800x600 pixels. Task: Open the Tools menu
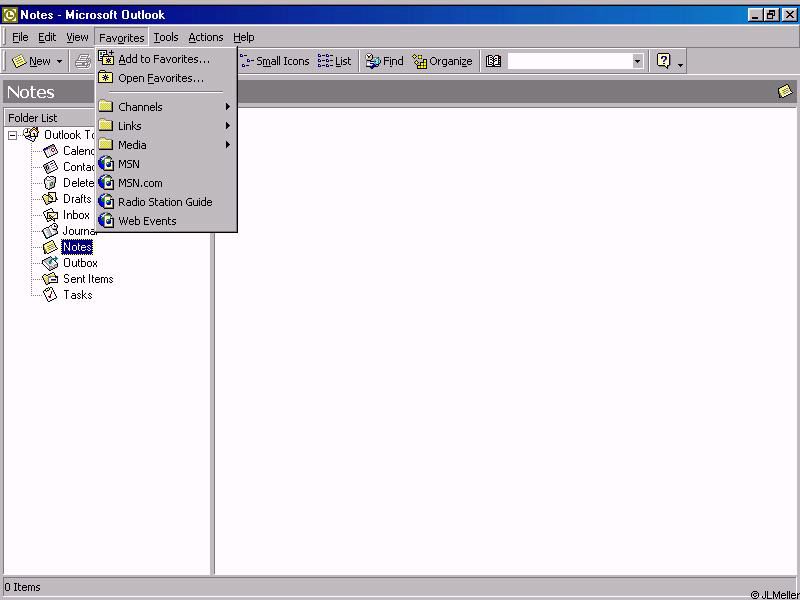tap(166, 37)
